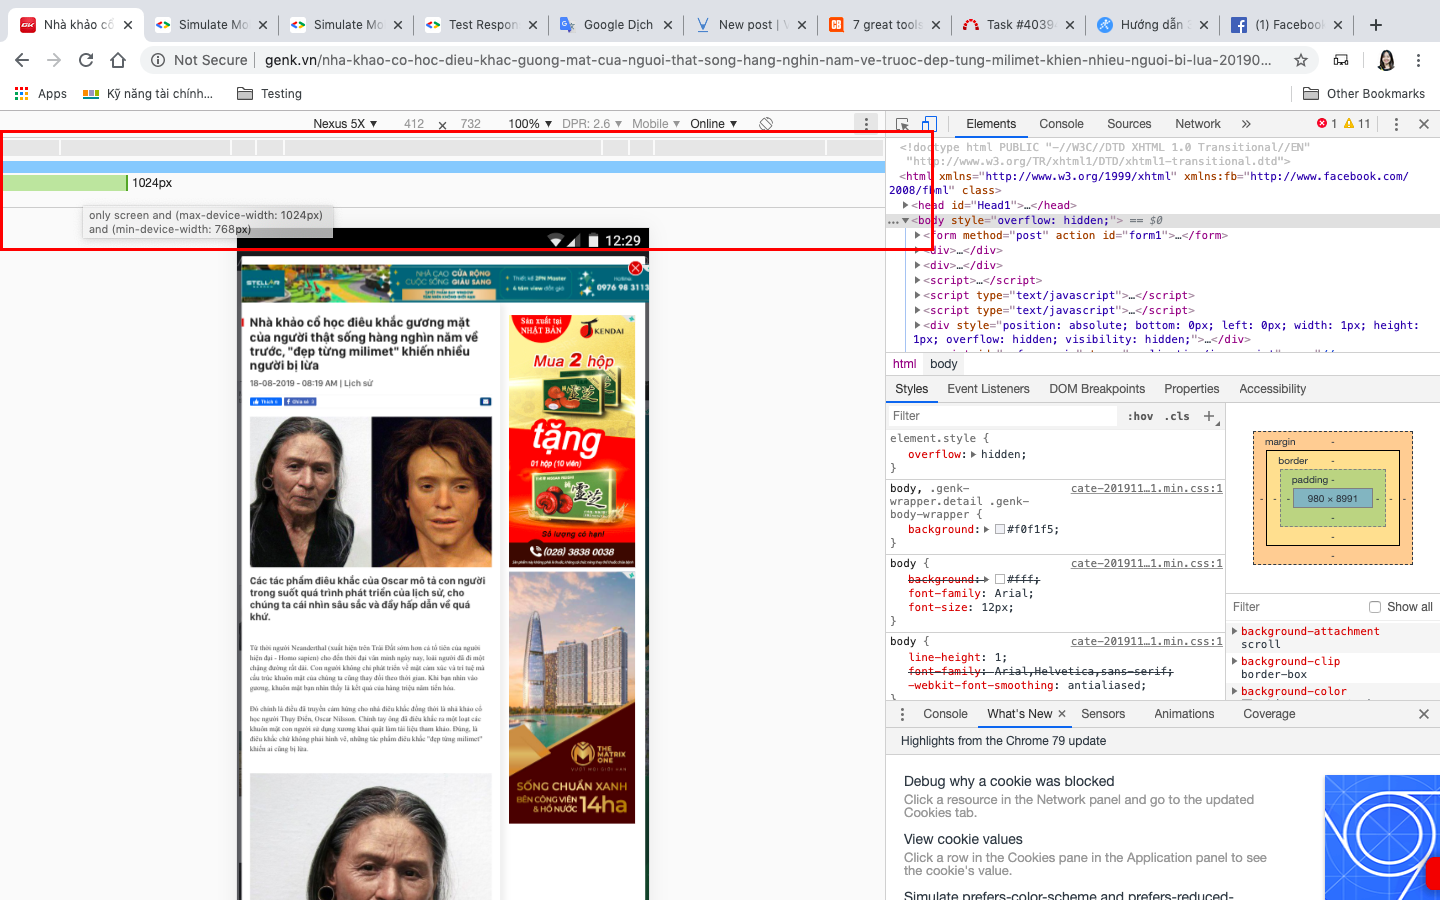Image resolution: width=1440 pixels, height=900 pixels.
Task: Switch to the Console panel tab
Action: point(1061,124)
